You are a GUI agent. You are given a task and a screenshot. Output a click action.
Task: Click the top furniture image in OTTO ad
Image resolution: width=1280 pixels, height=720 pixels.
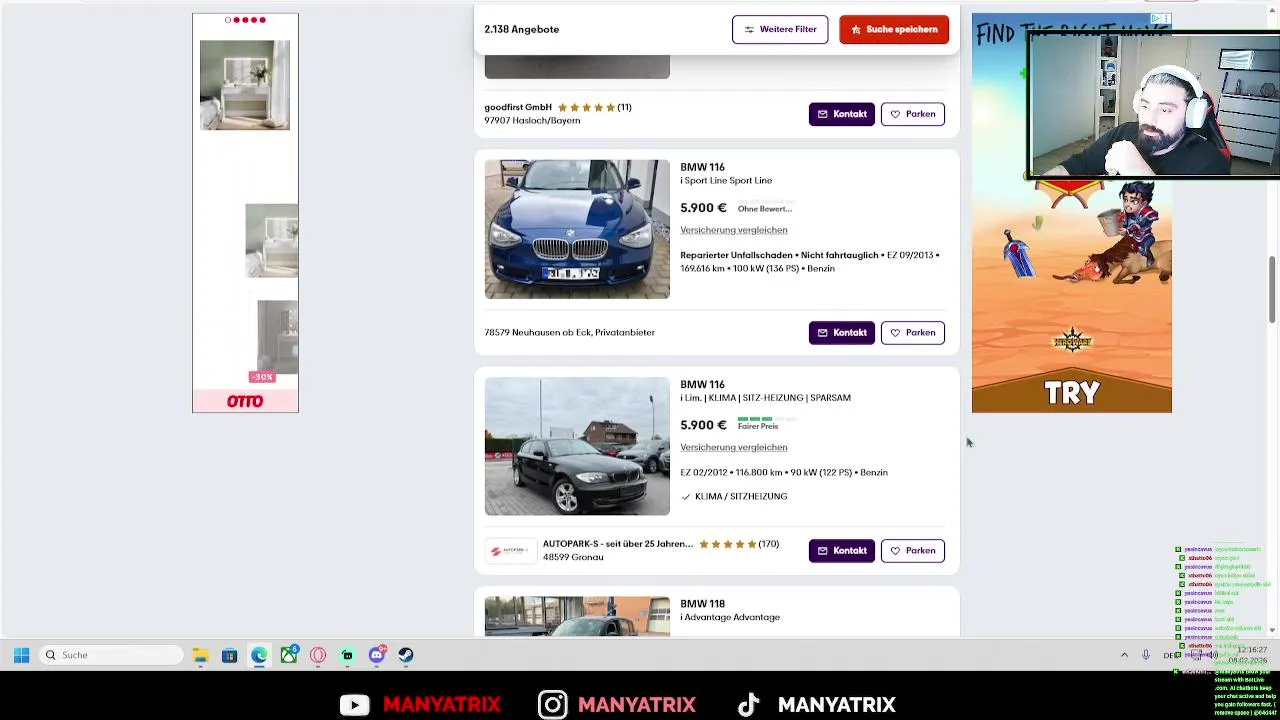coord(245,85)
